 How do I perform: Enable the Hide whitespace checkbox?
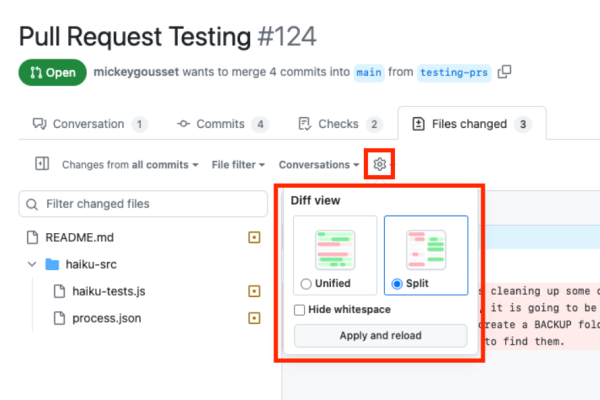[x=299, y=310]
